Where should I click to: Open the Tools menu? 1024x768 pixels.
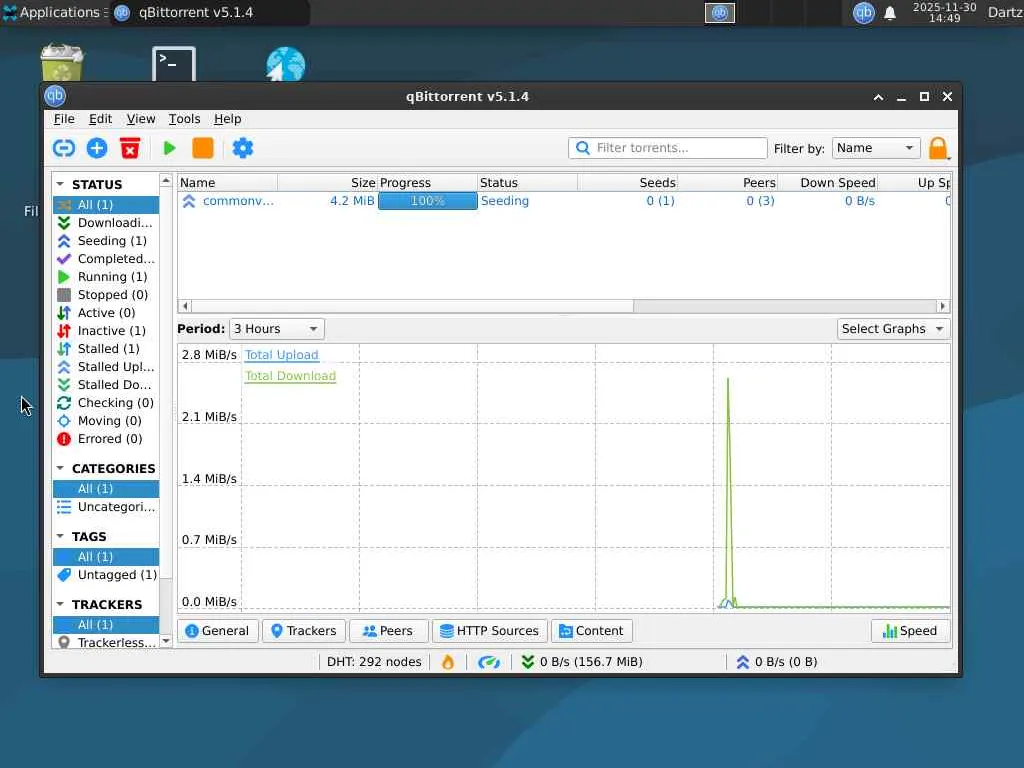click(x=184, y=119)
